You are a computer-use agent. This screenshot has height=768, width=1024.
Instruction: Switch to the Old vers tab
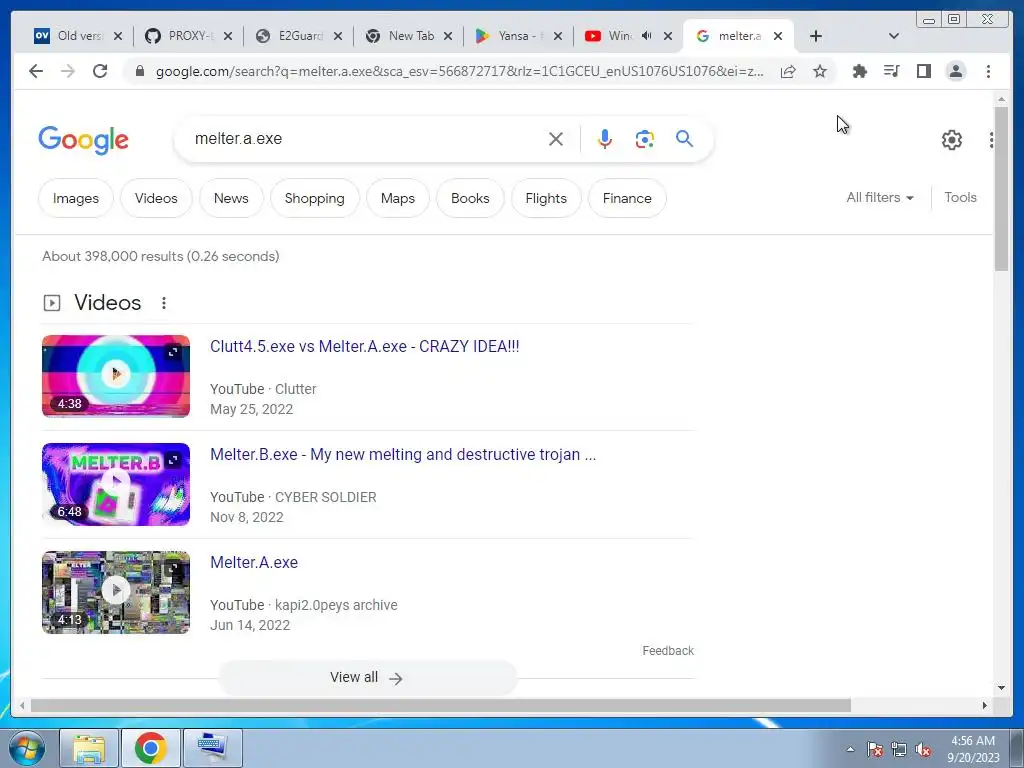(x=78, y=36)
